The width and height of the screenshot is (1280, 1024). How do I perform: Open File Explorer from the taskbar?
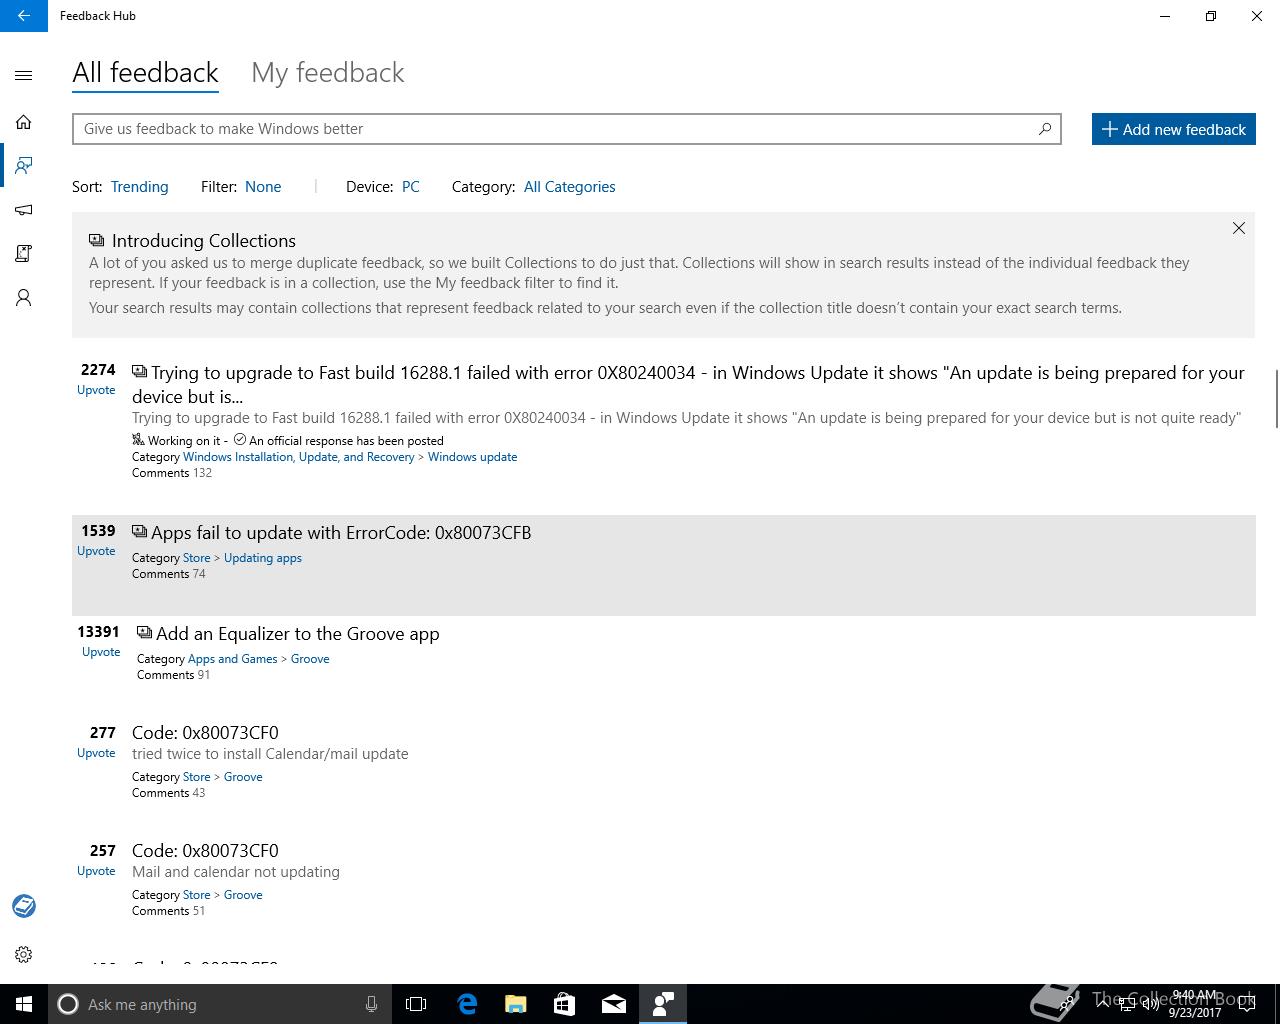pos(516,1004)
